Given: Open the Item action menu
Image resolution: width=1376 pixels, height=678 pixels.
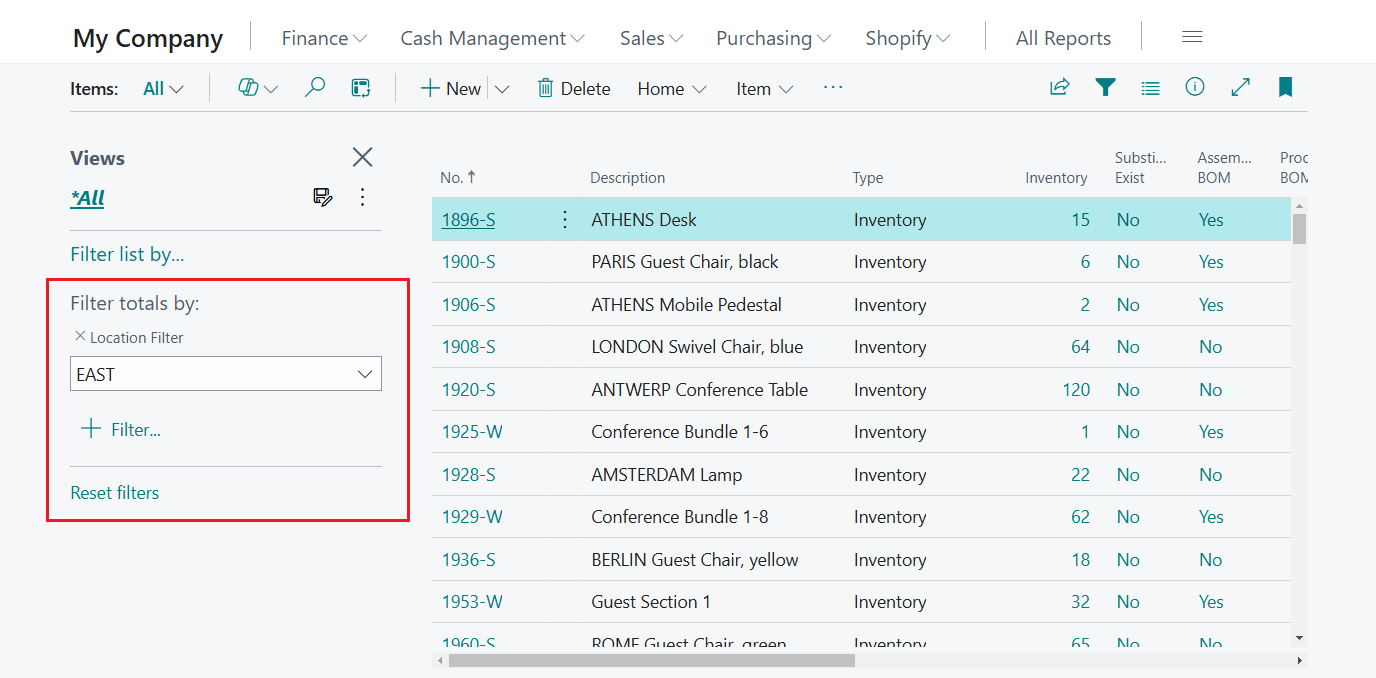Looking at the screenshot, I should pyautogui.click(x=763, y=88).
